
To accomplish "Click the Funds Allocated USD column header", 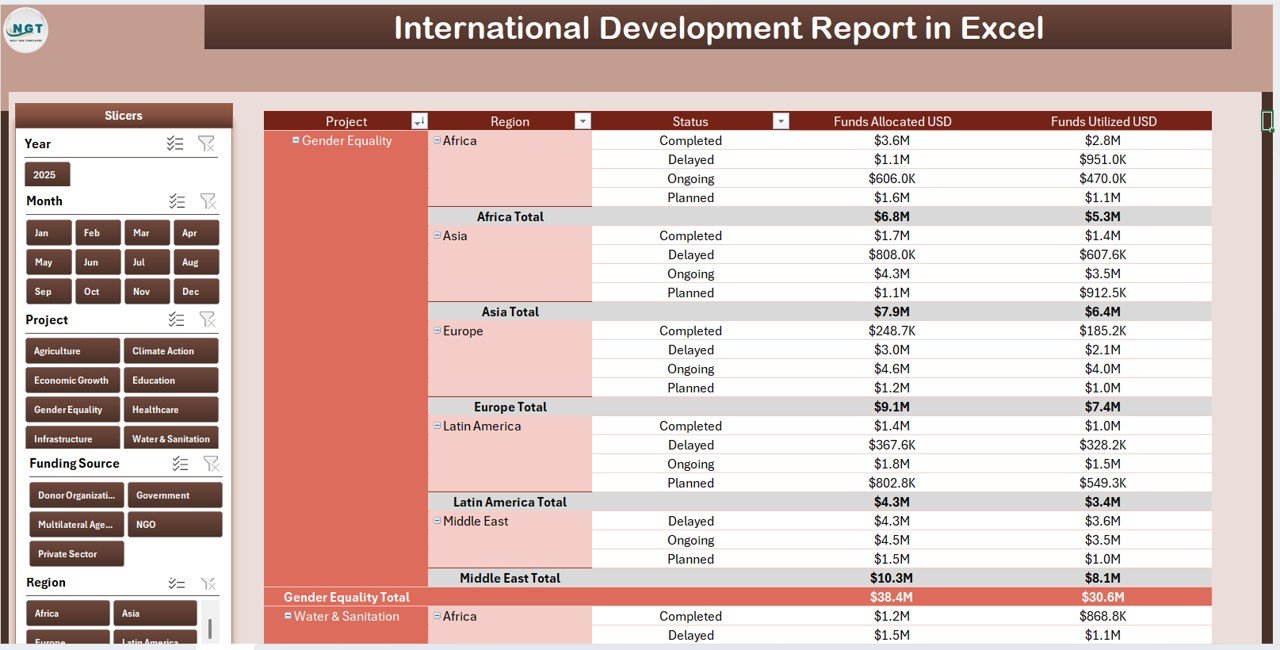I will coord(892,121).
